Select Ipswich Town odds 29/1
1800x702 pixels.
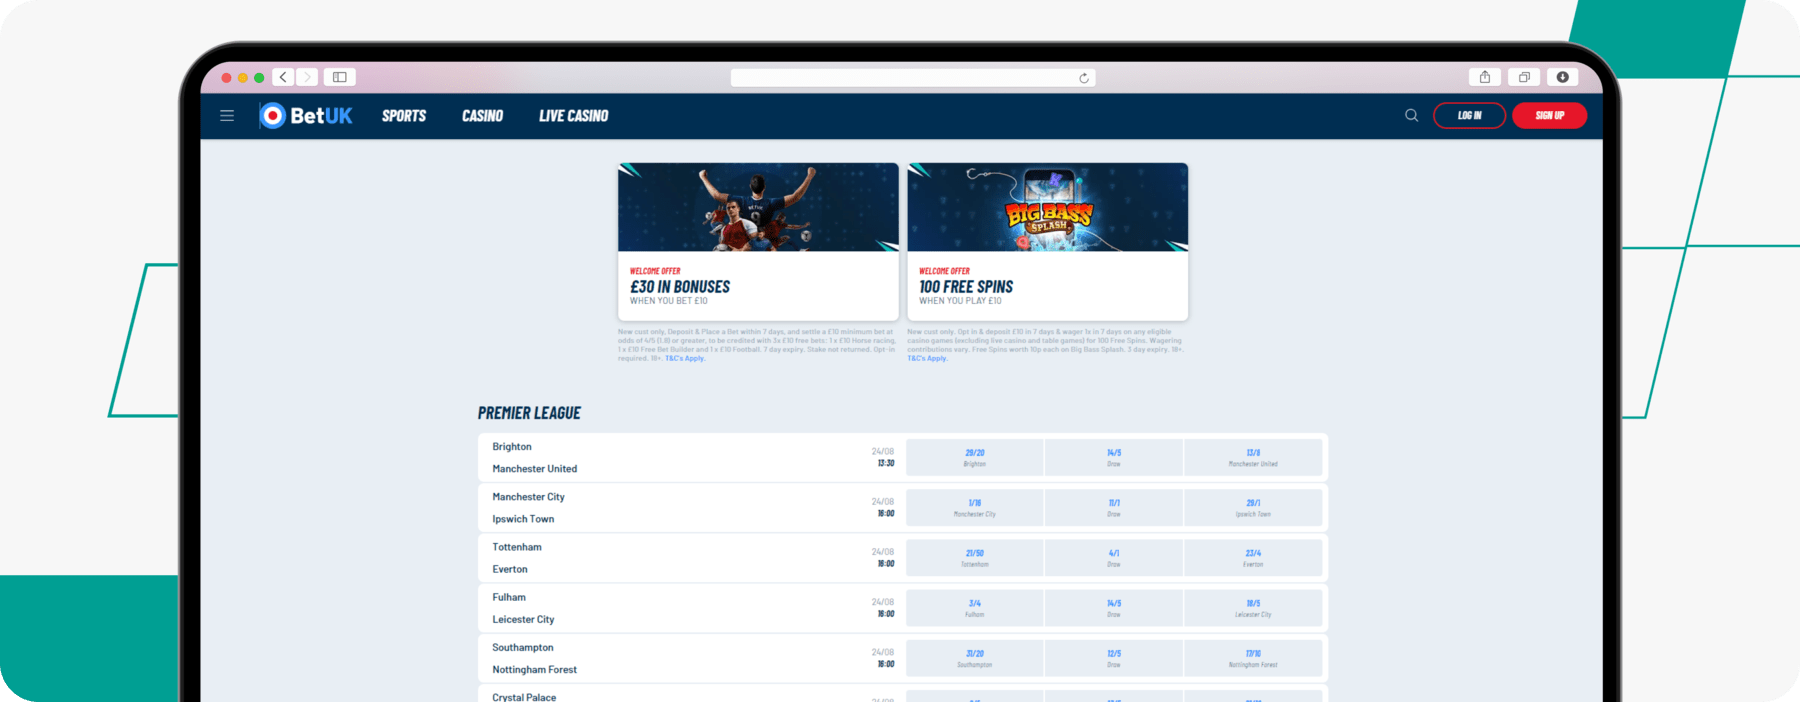point(1253,508)
